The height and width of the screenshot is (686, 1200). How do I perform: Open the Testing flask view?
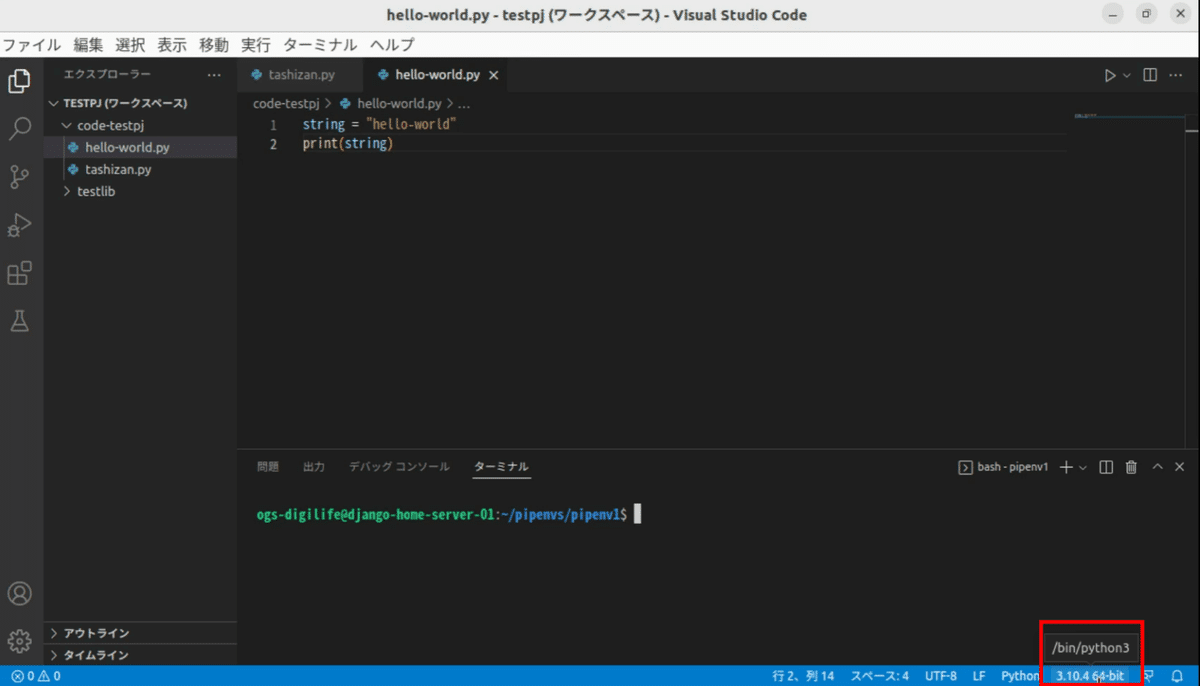[19, 321]
